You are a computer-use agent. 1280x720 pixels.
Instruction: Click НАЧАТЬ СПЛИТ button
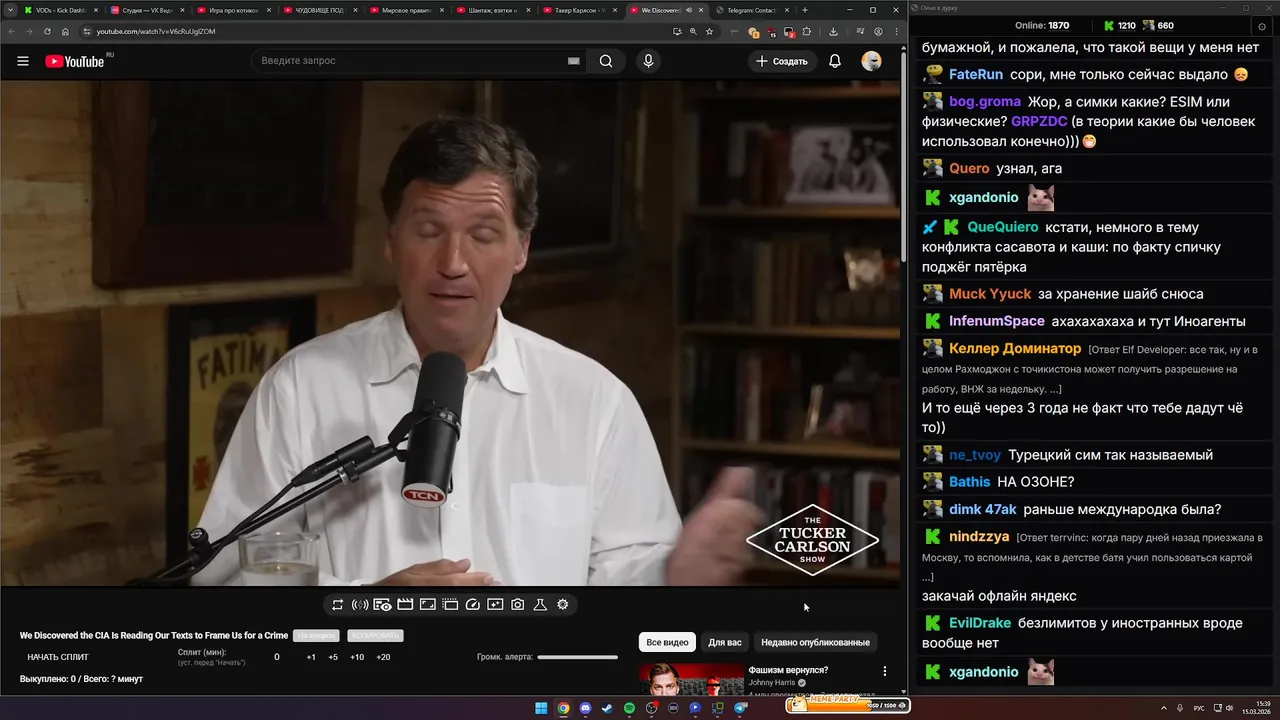58,657
